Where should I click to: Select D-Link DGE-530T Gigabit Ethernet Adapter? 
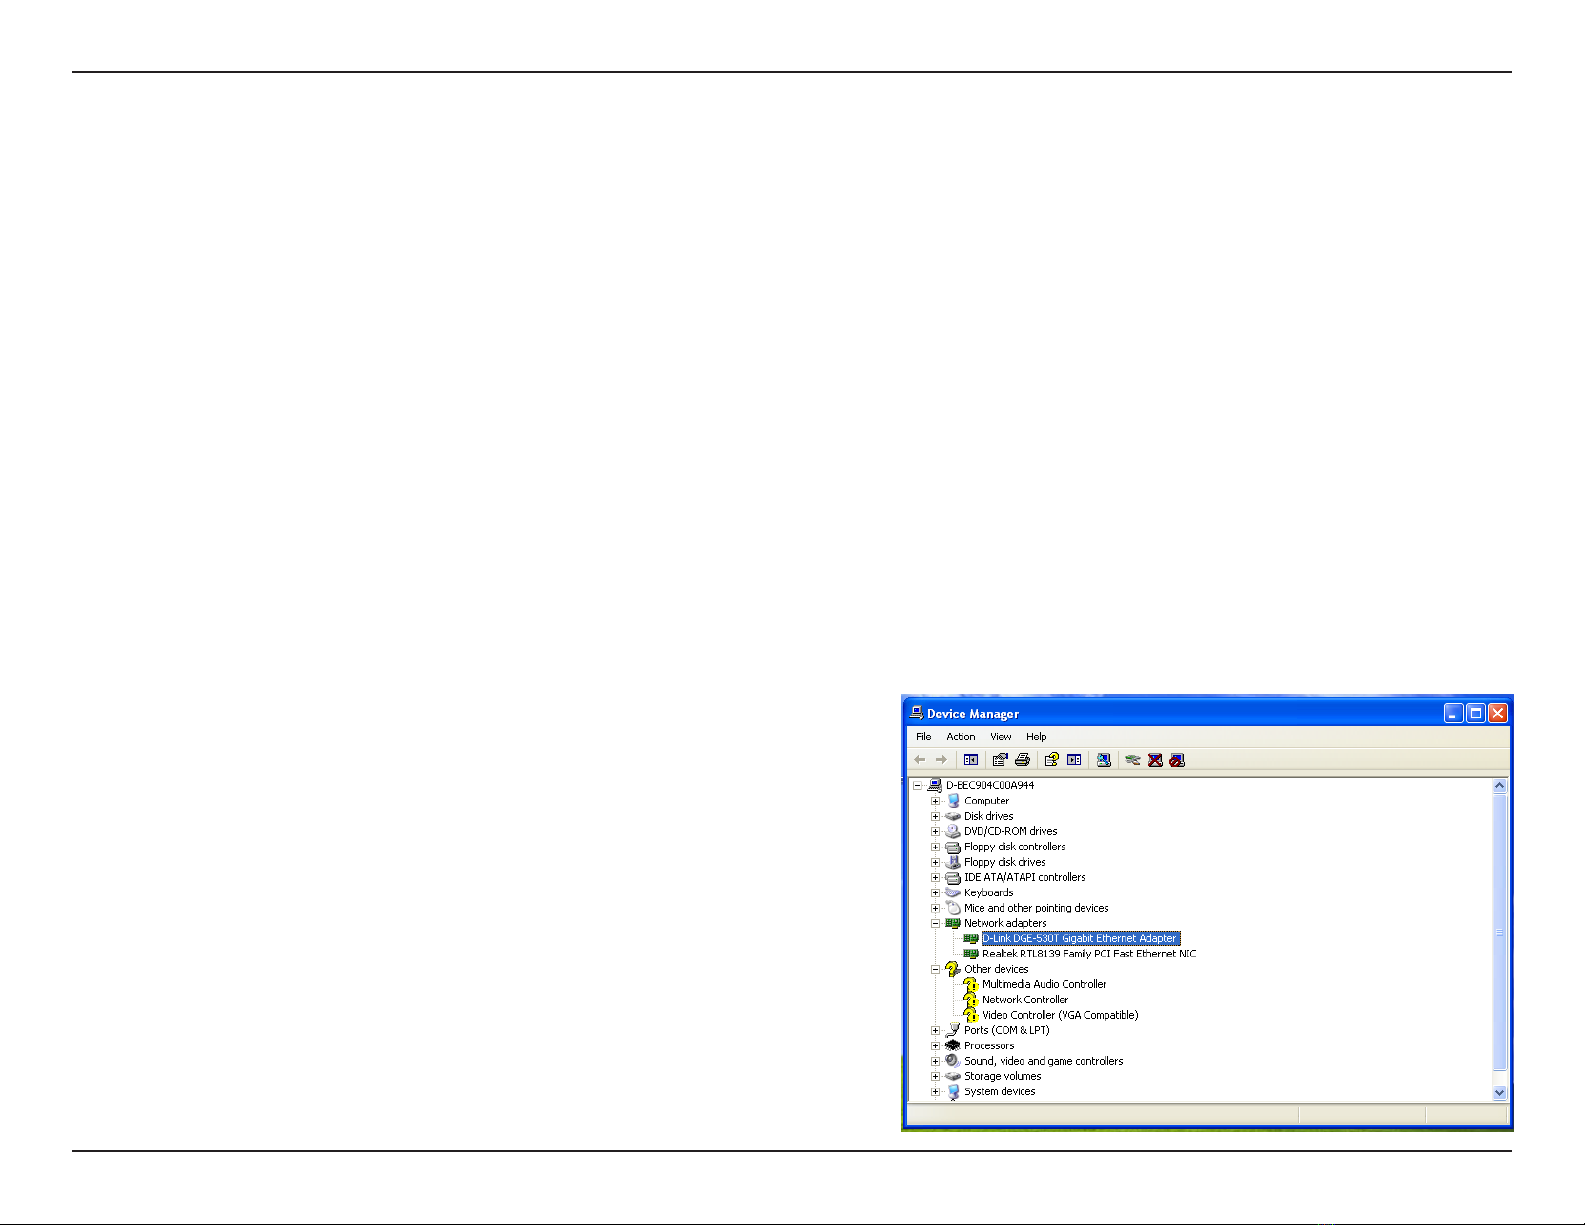coord(1080,938)
